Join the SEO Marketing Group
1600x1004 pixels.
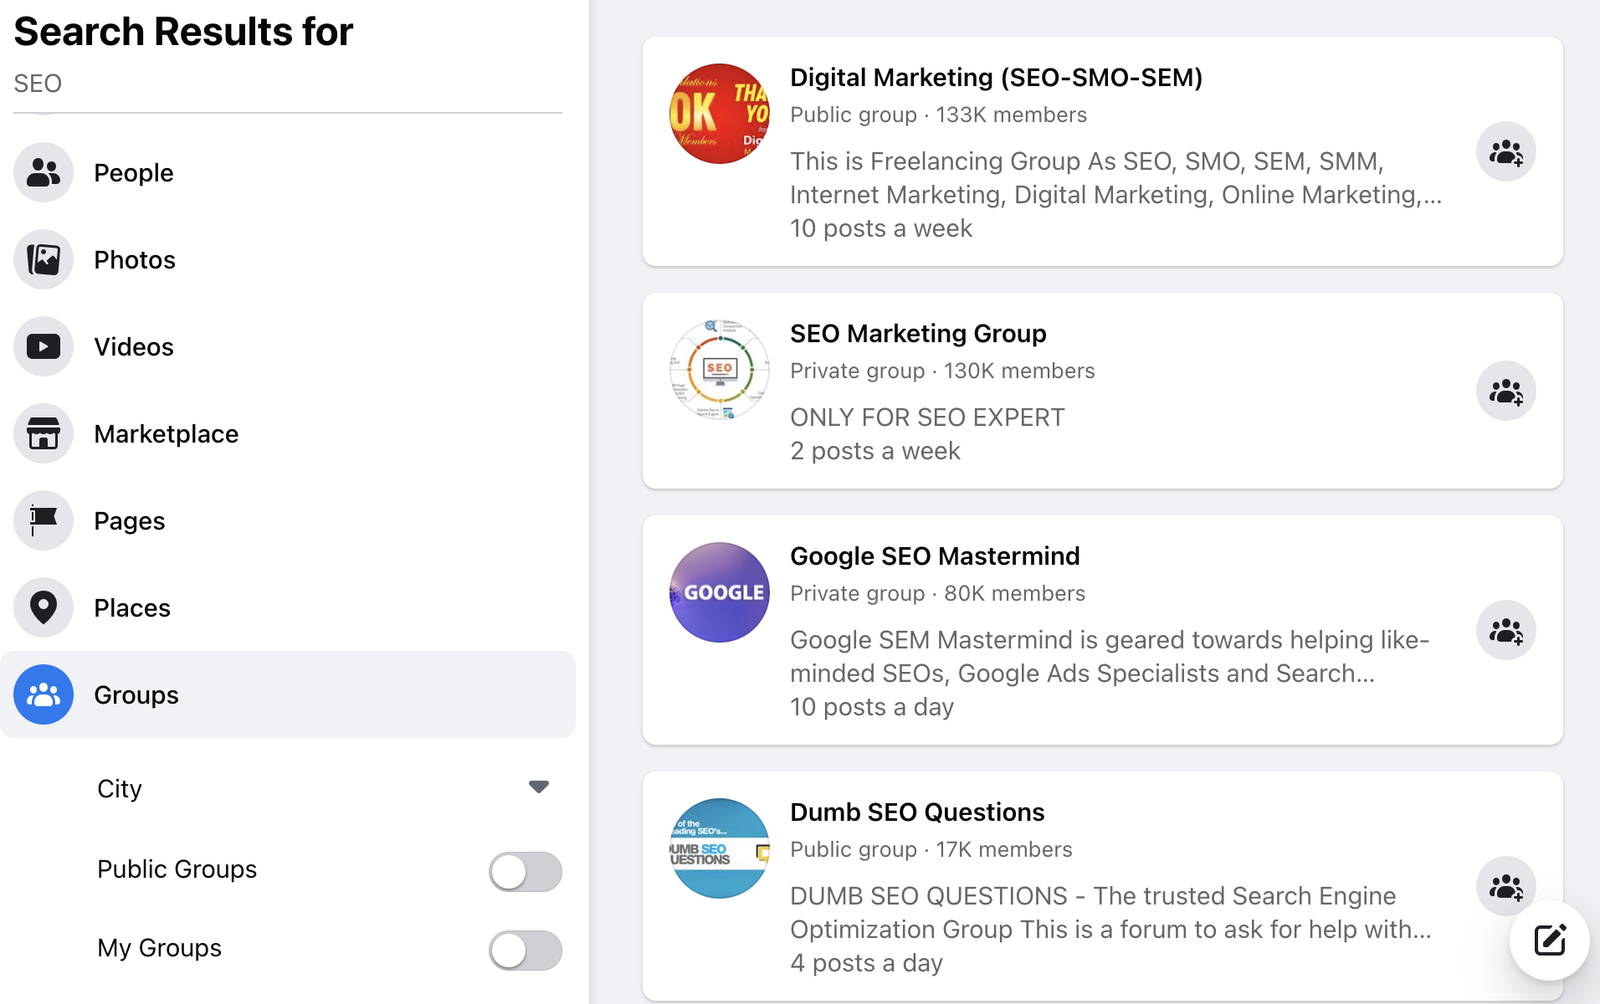point(1505,391)
